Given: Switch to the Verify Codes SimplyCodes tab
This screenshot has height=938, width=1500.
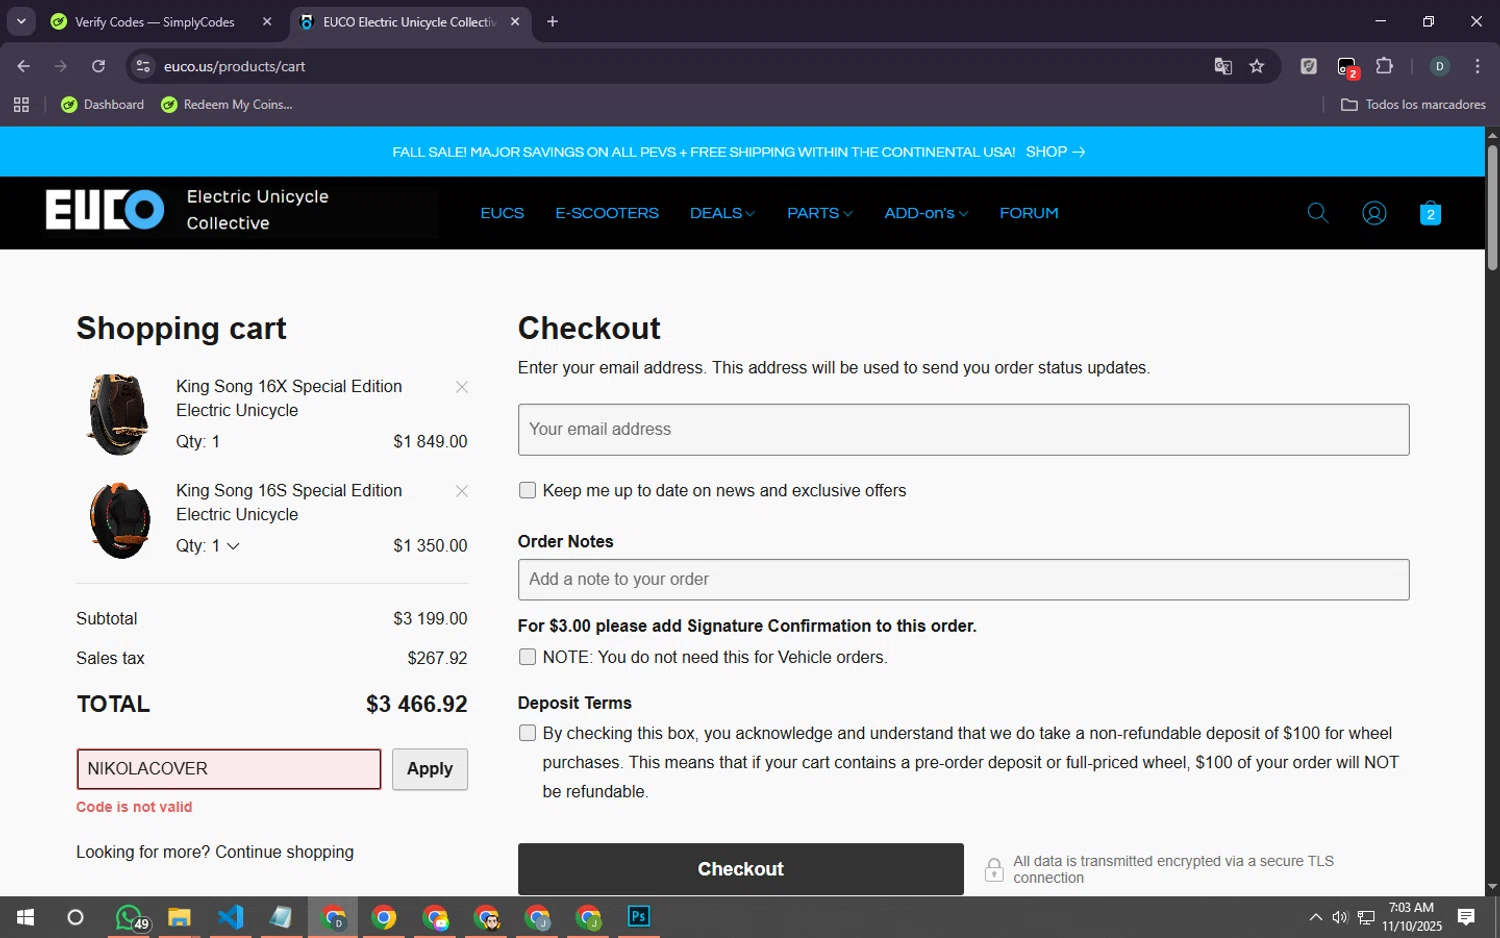Looking at the screenshot, I should (155, 22).
